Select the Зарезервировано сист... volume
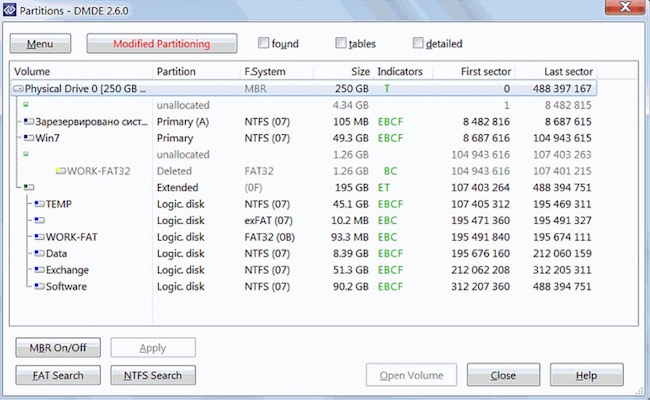 [x=91, y=121]
